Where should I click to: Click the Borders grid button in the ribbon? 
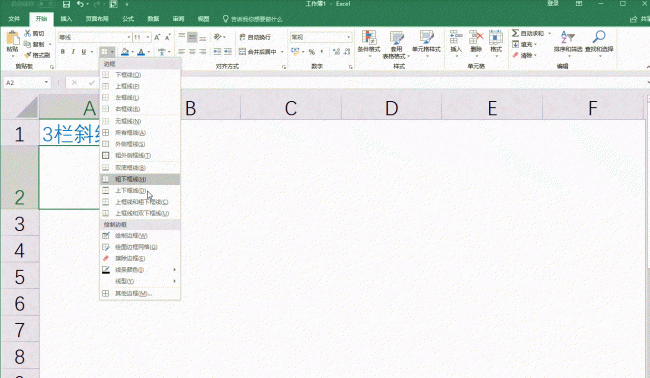pos(104,52)
